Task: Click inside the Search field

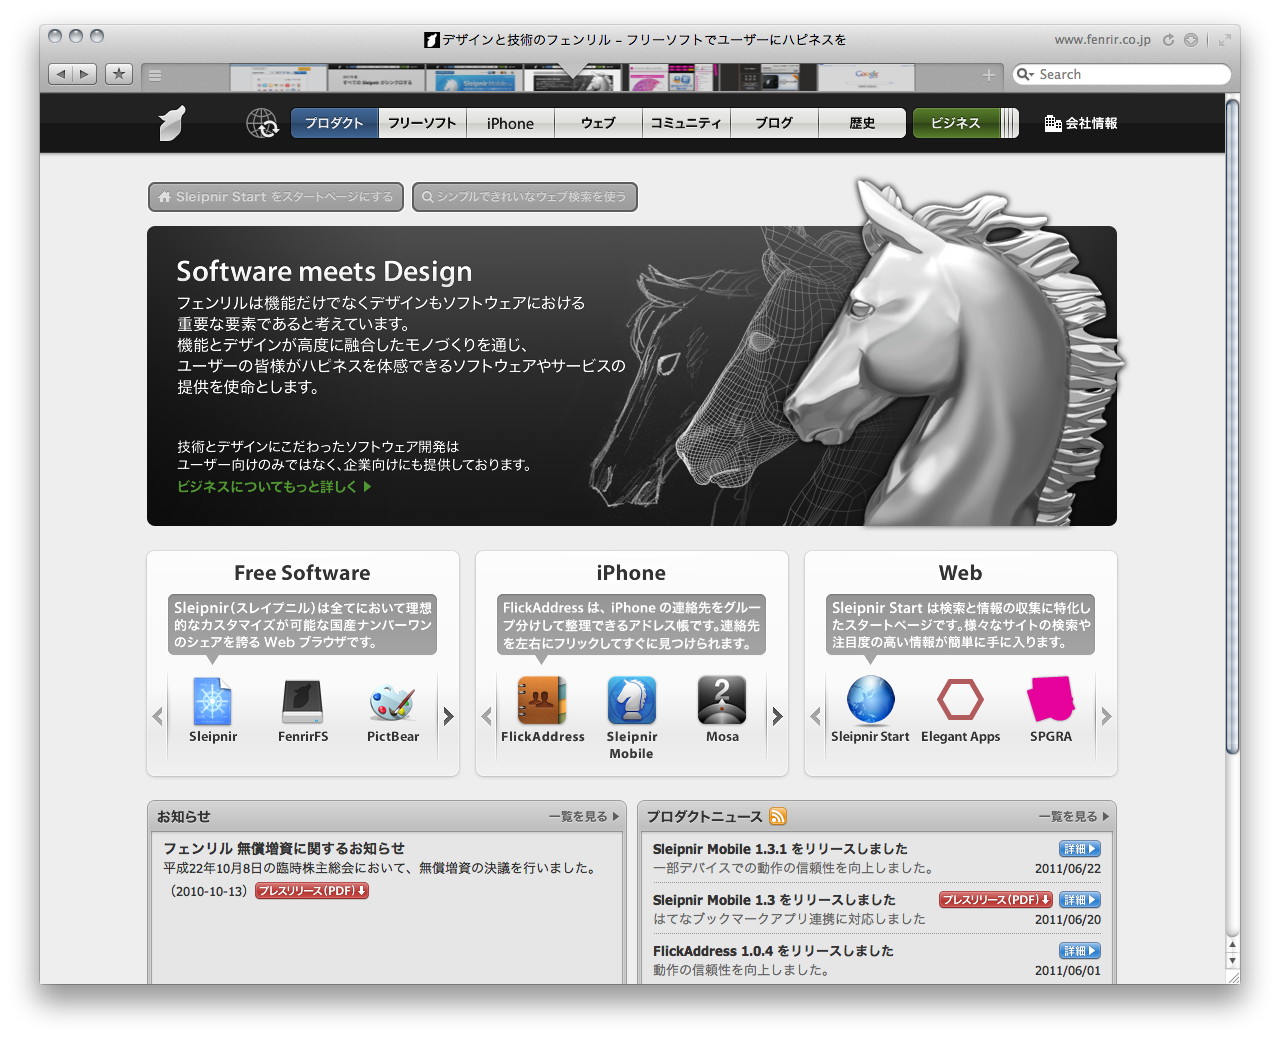Action: [x=1120, y=74]
